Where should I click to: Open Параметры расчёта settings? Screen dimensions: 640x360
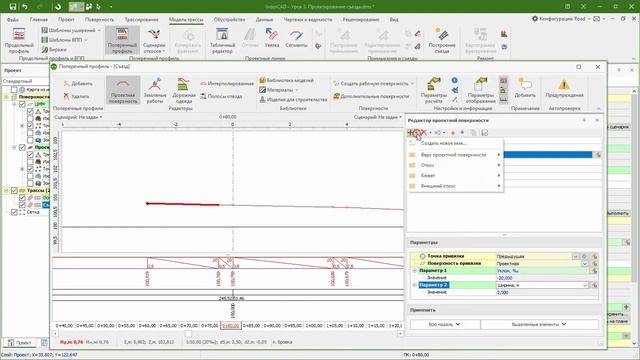433,90
